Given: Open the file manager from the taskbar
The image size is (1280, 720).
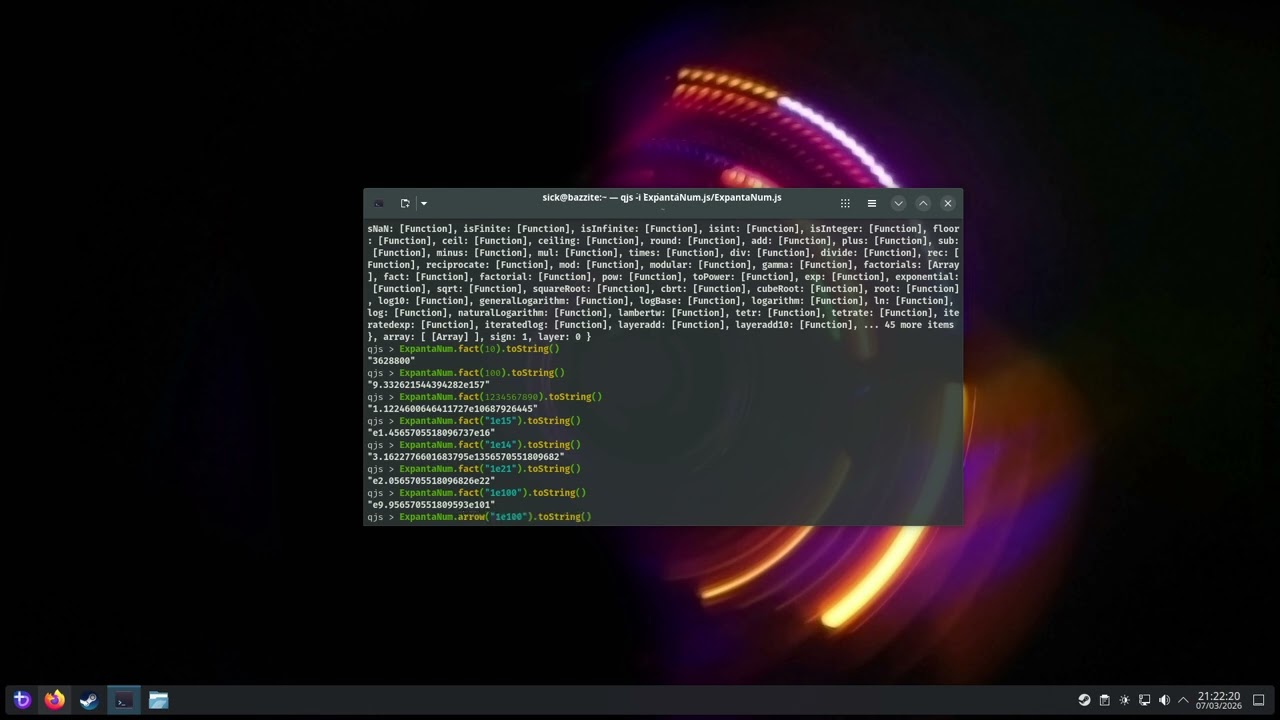Looking at the screenshot, I should coord(158,700).
